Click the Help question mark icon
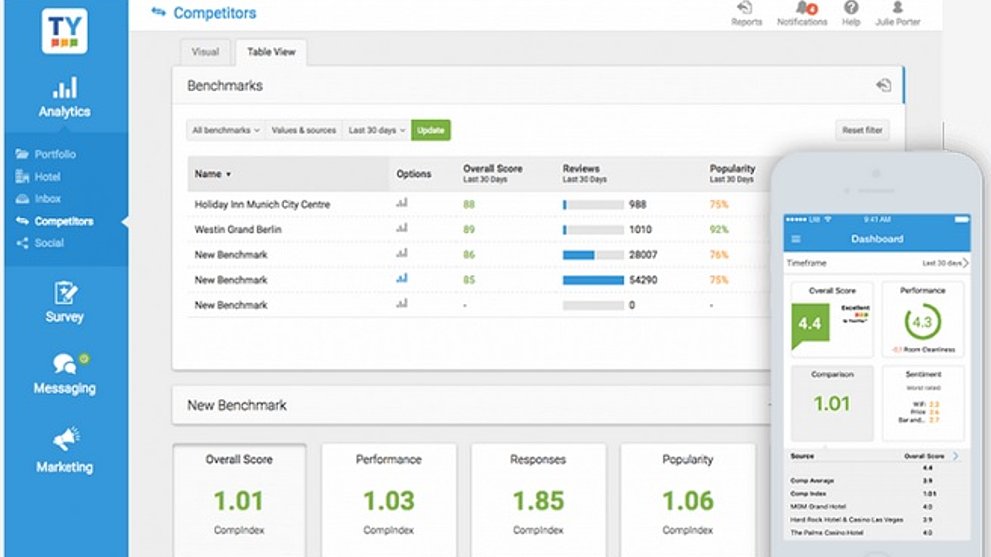The width and height of the screenshot is (991, 557). 851,8
